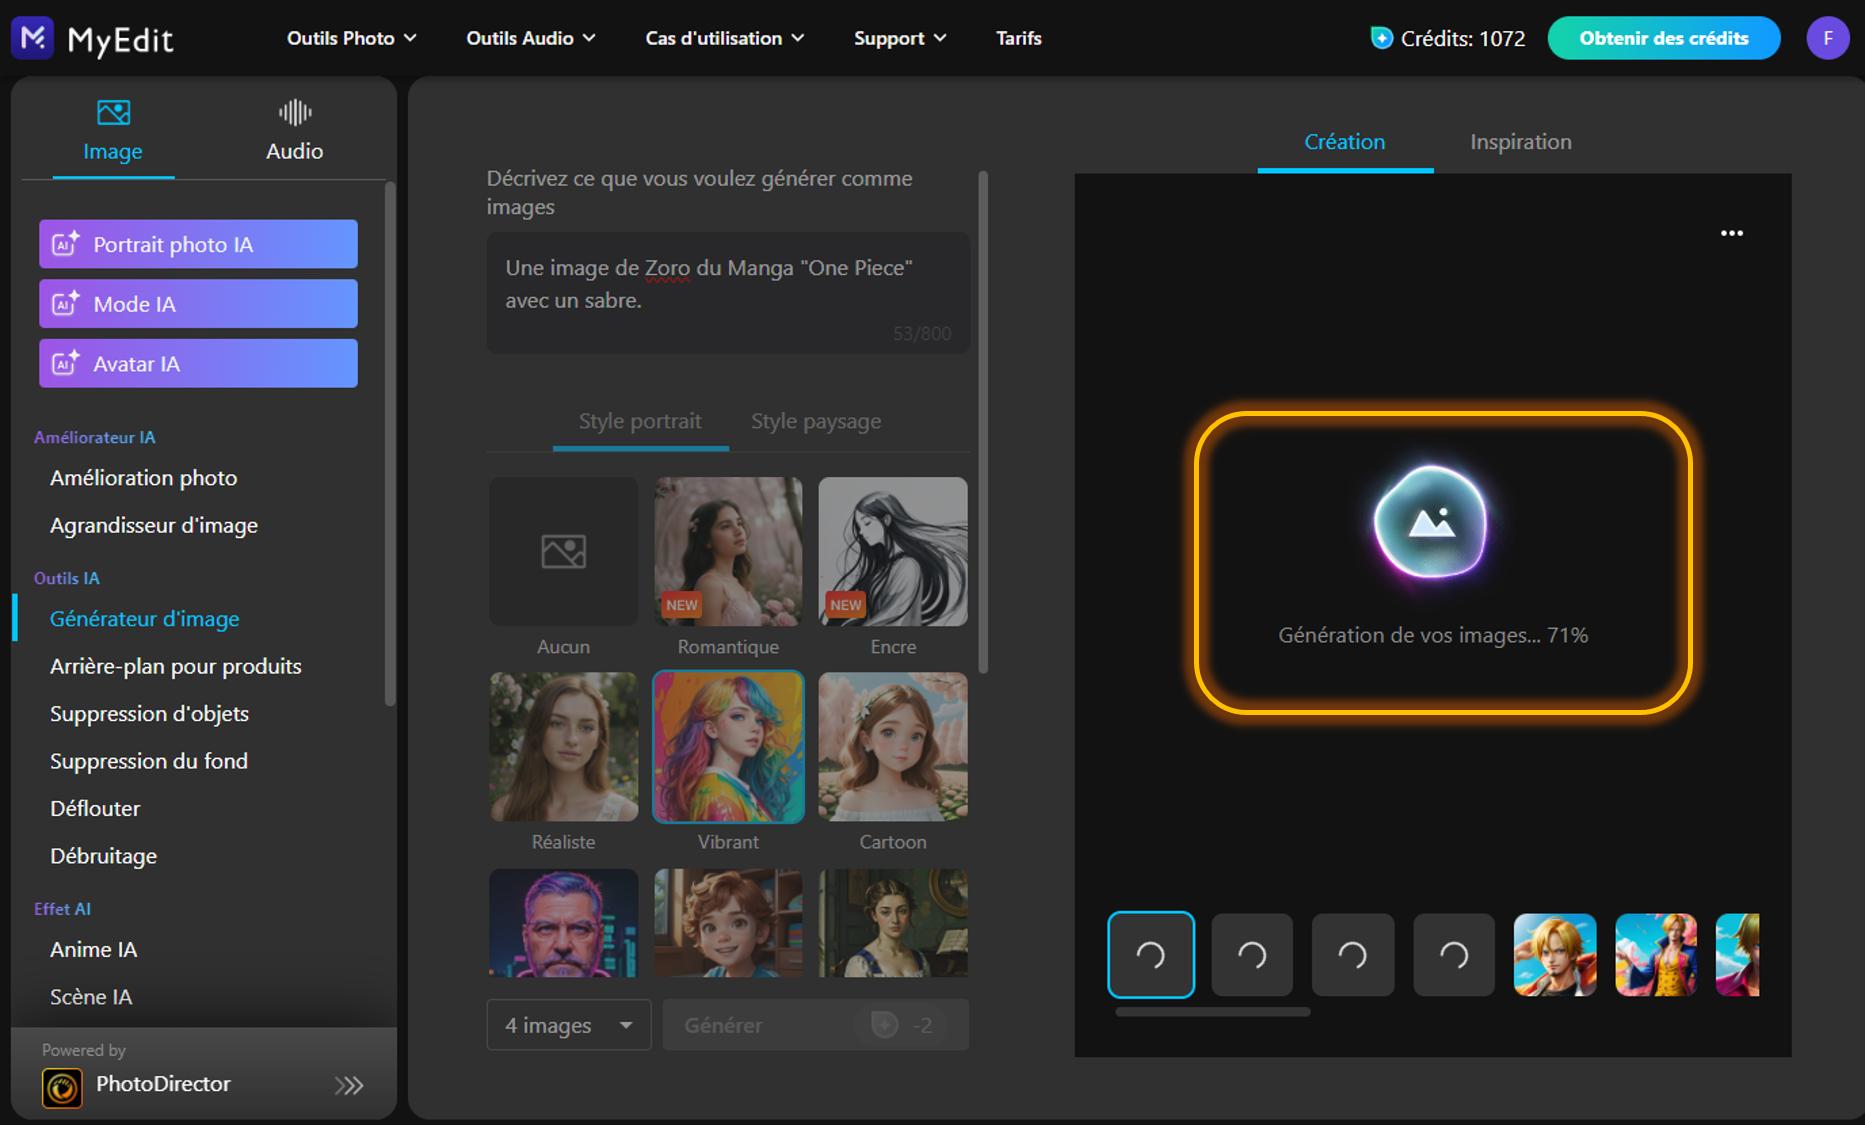
Task: Switch to the Inspiration tab
Action: tap(1521, 143)
